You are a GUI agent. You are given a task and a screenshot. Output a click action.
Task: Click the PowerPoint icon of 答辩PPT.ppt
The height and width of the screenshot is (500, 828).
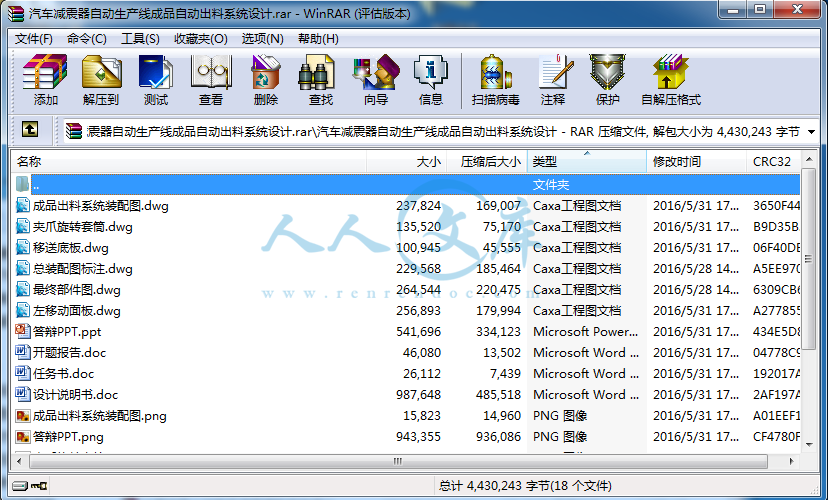point(23,331)
